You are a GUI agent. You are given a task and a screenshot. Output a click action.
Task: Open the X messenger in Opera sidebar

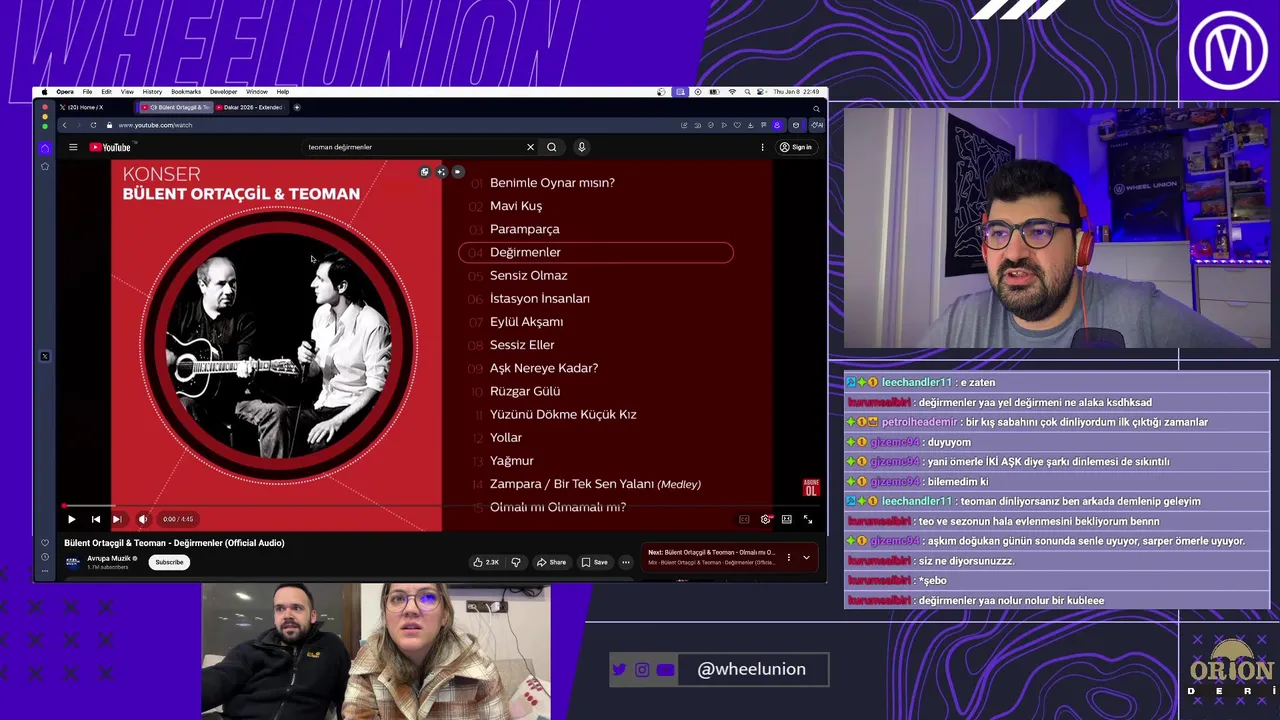coord(44,356)
